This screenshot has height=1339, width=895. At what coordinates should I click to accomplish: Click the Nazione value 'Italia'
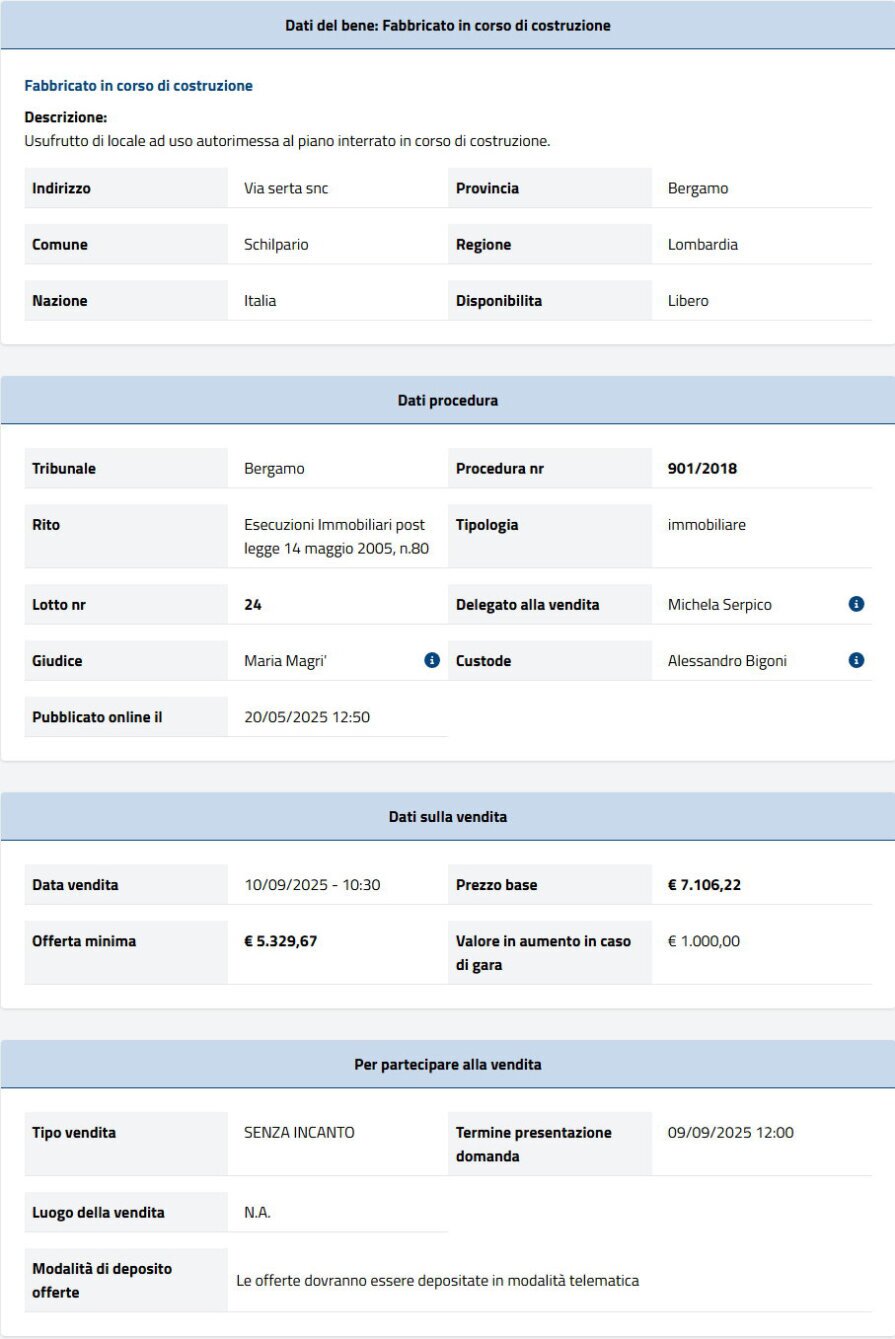click(260, 300)
